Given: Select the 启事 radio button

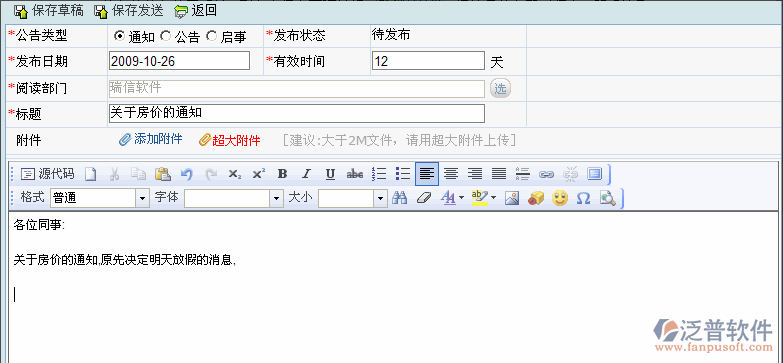Looking at the screenshot, I should click(212, 36).
